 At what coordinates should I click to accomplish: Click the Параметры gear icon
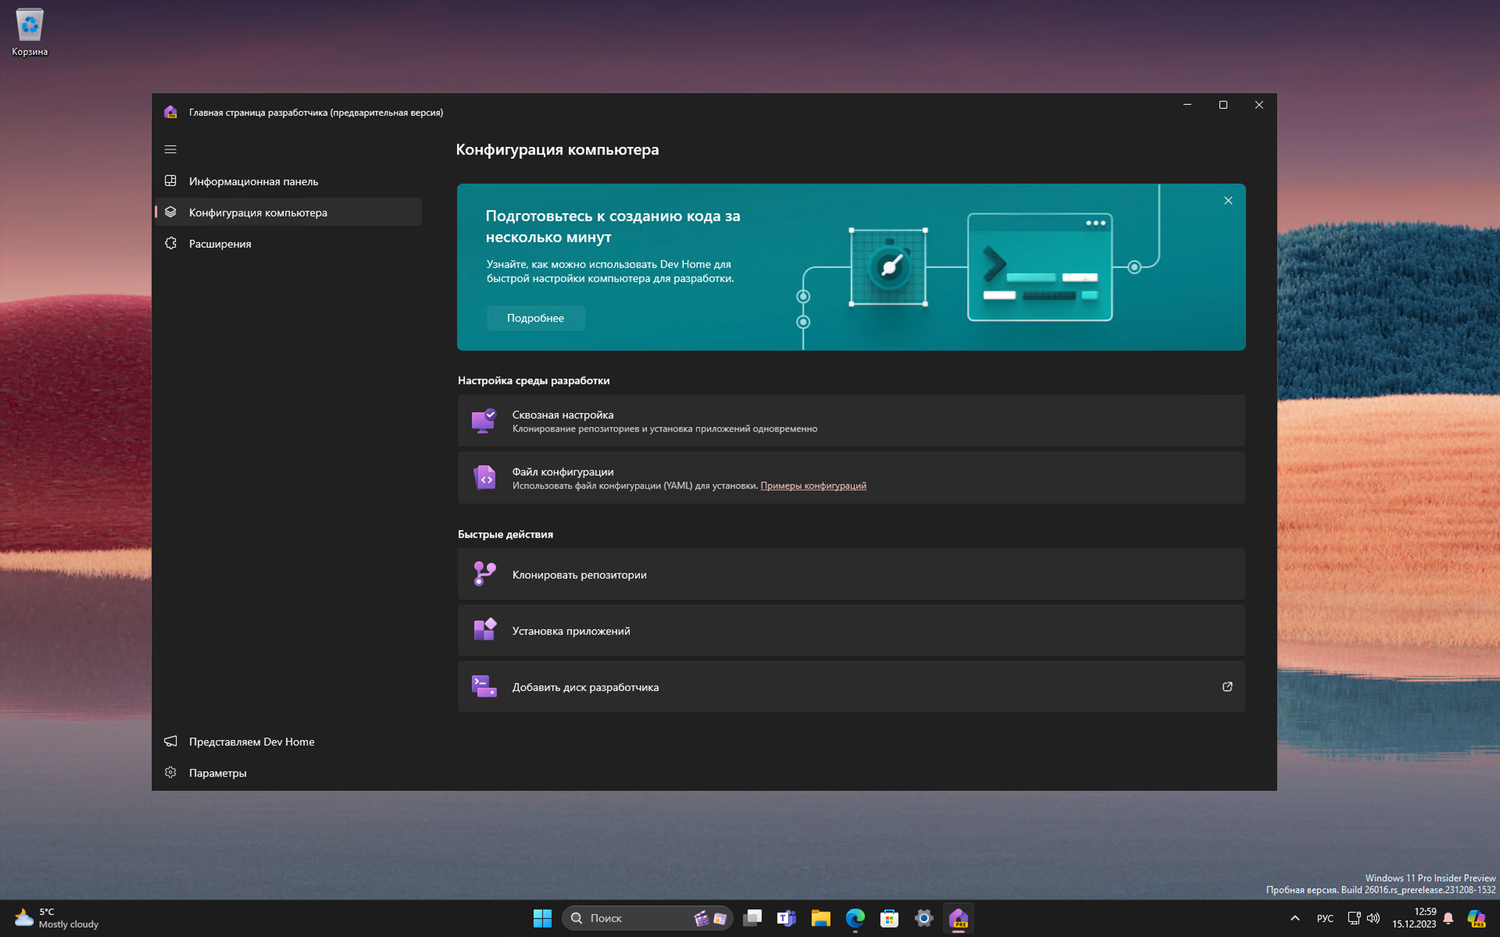tap(170, 772)
